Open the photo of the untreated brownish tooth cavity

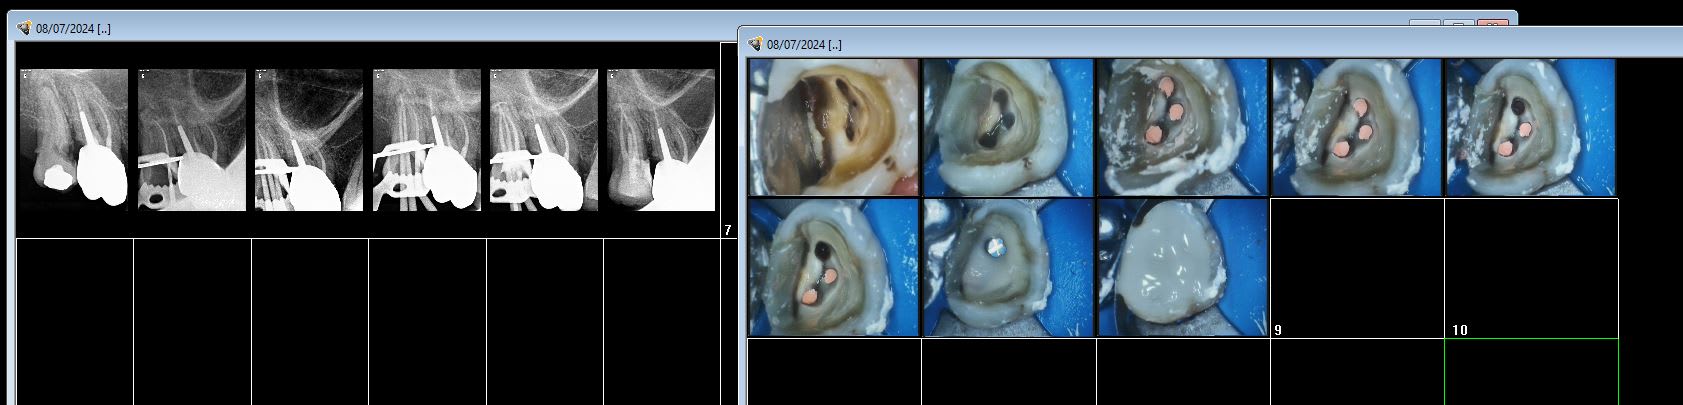point(833,127)
